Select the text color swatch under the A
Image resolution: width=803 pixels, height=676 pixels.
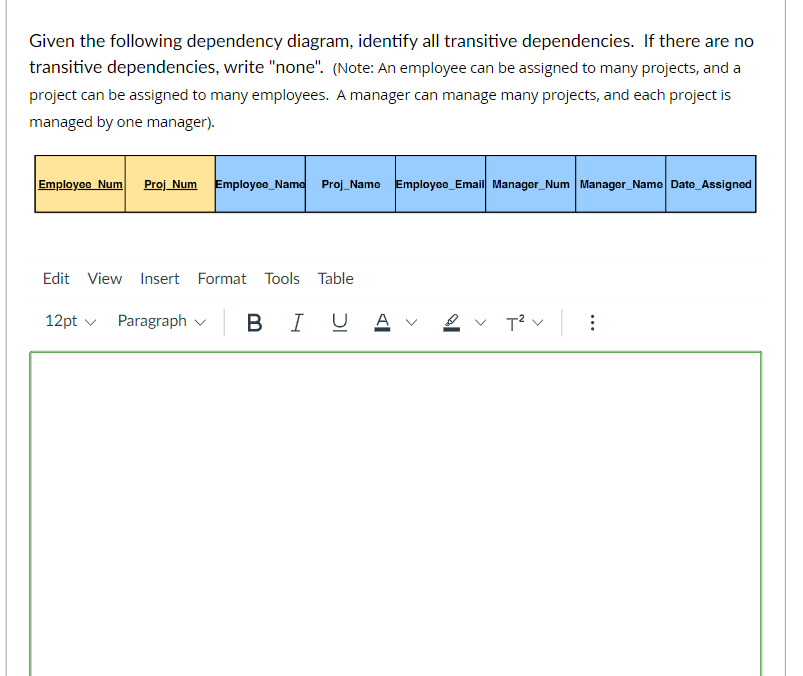tap(381, 329)
